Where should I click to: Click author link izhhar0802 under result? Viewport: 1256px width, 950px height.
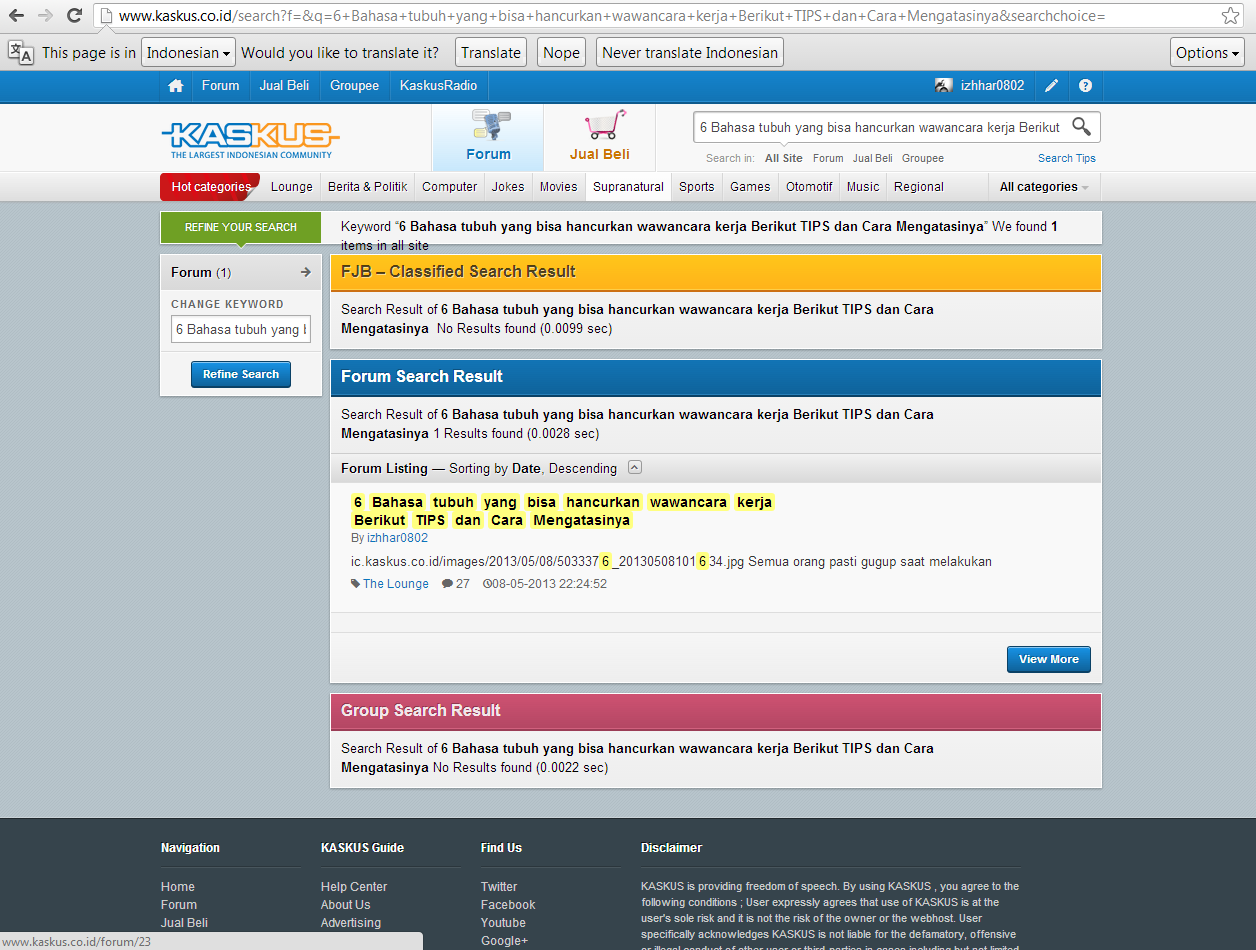point(397,538)
